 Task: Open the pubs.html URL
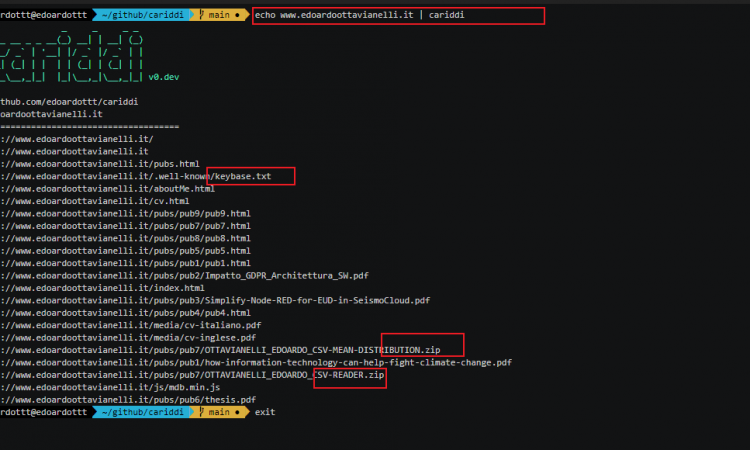coord(99,164)
